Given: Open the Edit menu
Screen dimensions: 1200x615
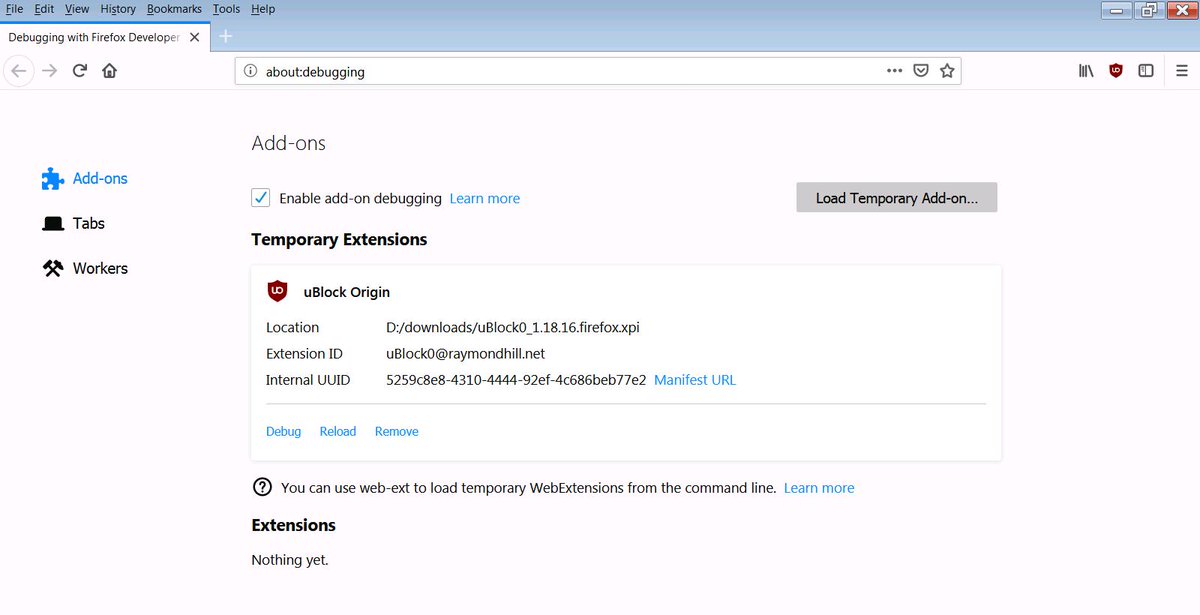Looking at the screenshot, I should pos(43,9).
